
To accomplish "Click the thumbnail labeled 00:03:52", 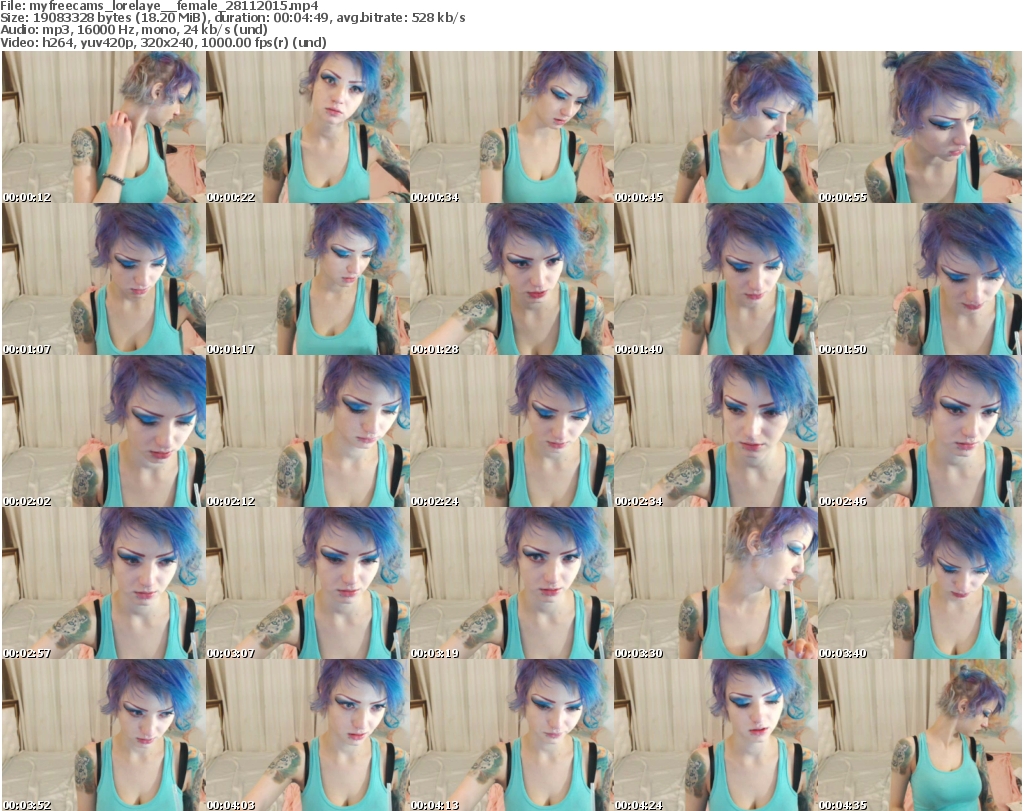I will pos(104,735).
